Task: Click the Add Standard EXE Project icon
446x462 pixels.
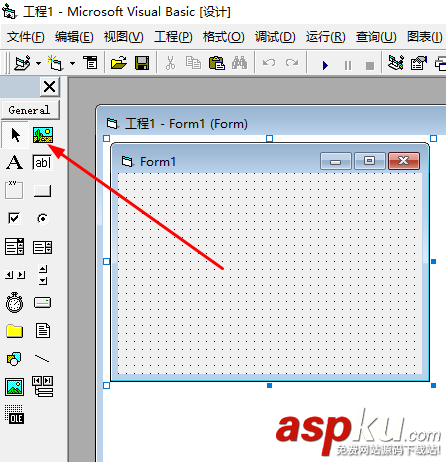Action: [x=22, y=63]
